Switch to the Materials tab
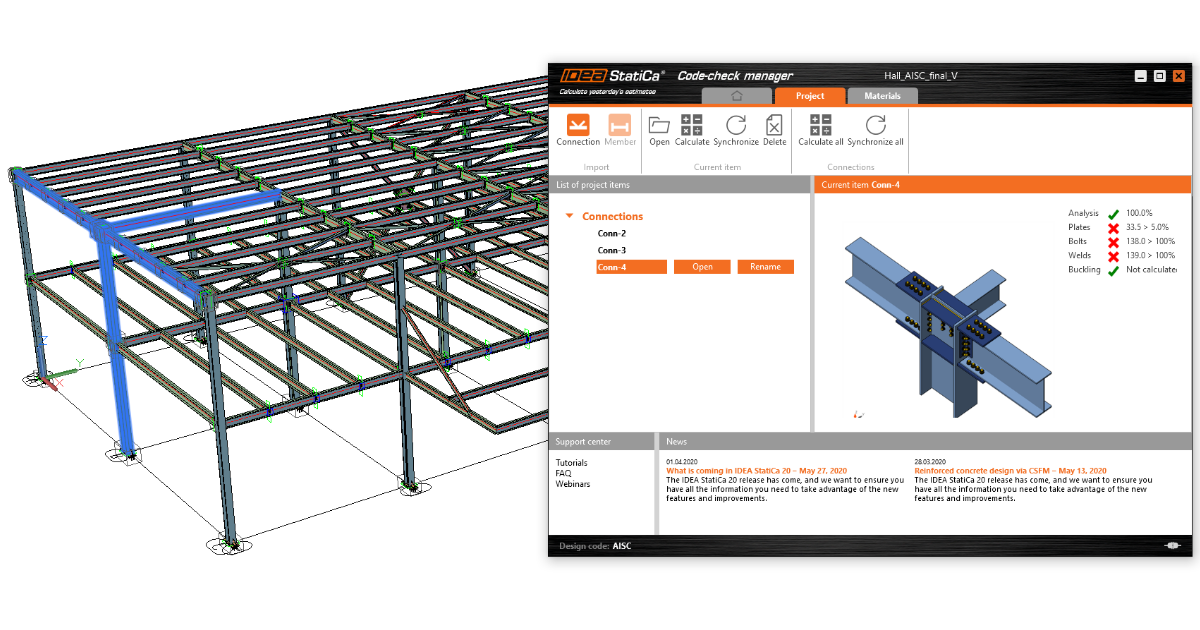 pyautogui.click(x=883, y=96)
